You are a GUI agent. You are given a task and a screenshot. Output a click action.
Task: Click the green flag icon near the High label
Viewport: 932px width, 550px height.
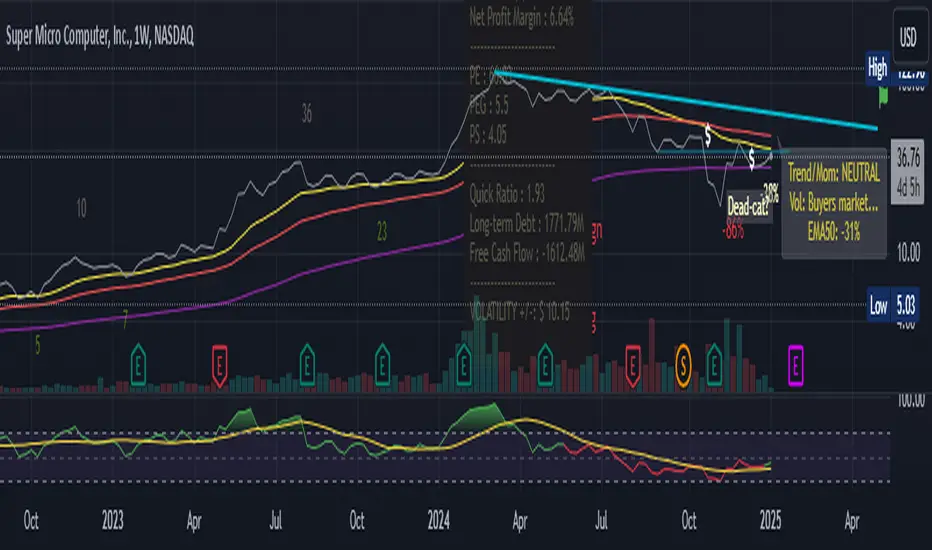pos(883,96)
